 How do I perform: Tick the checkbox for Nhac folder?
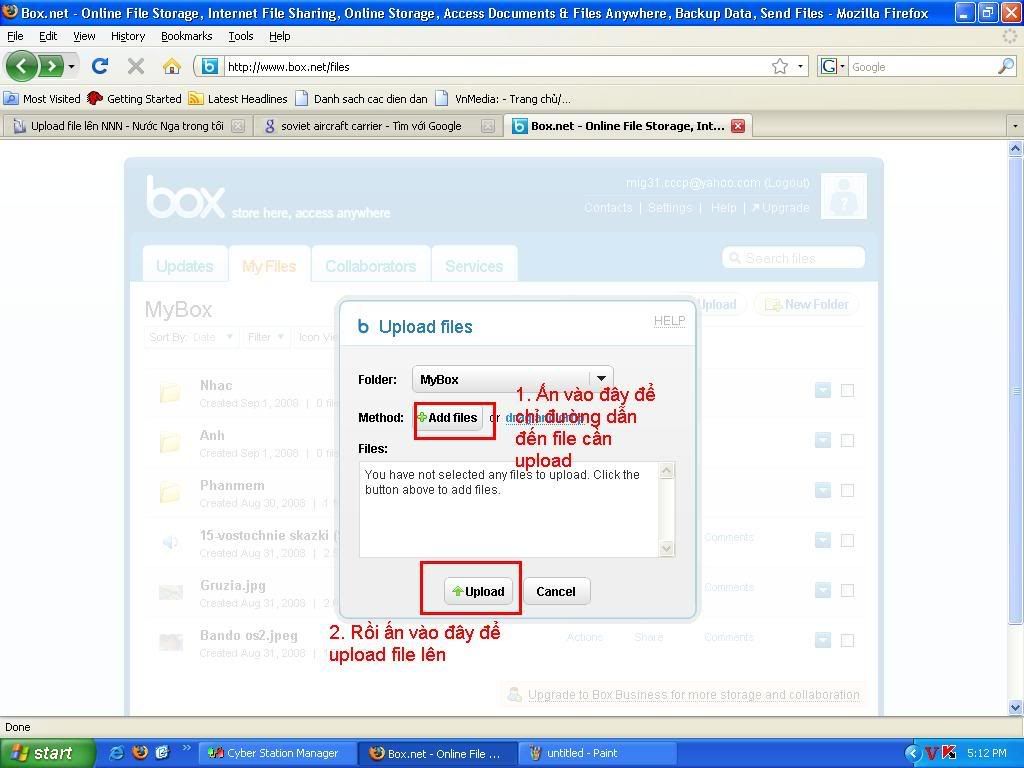pos(847,390)
